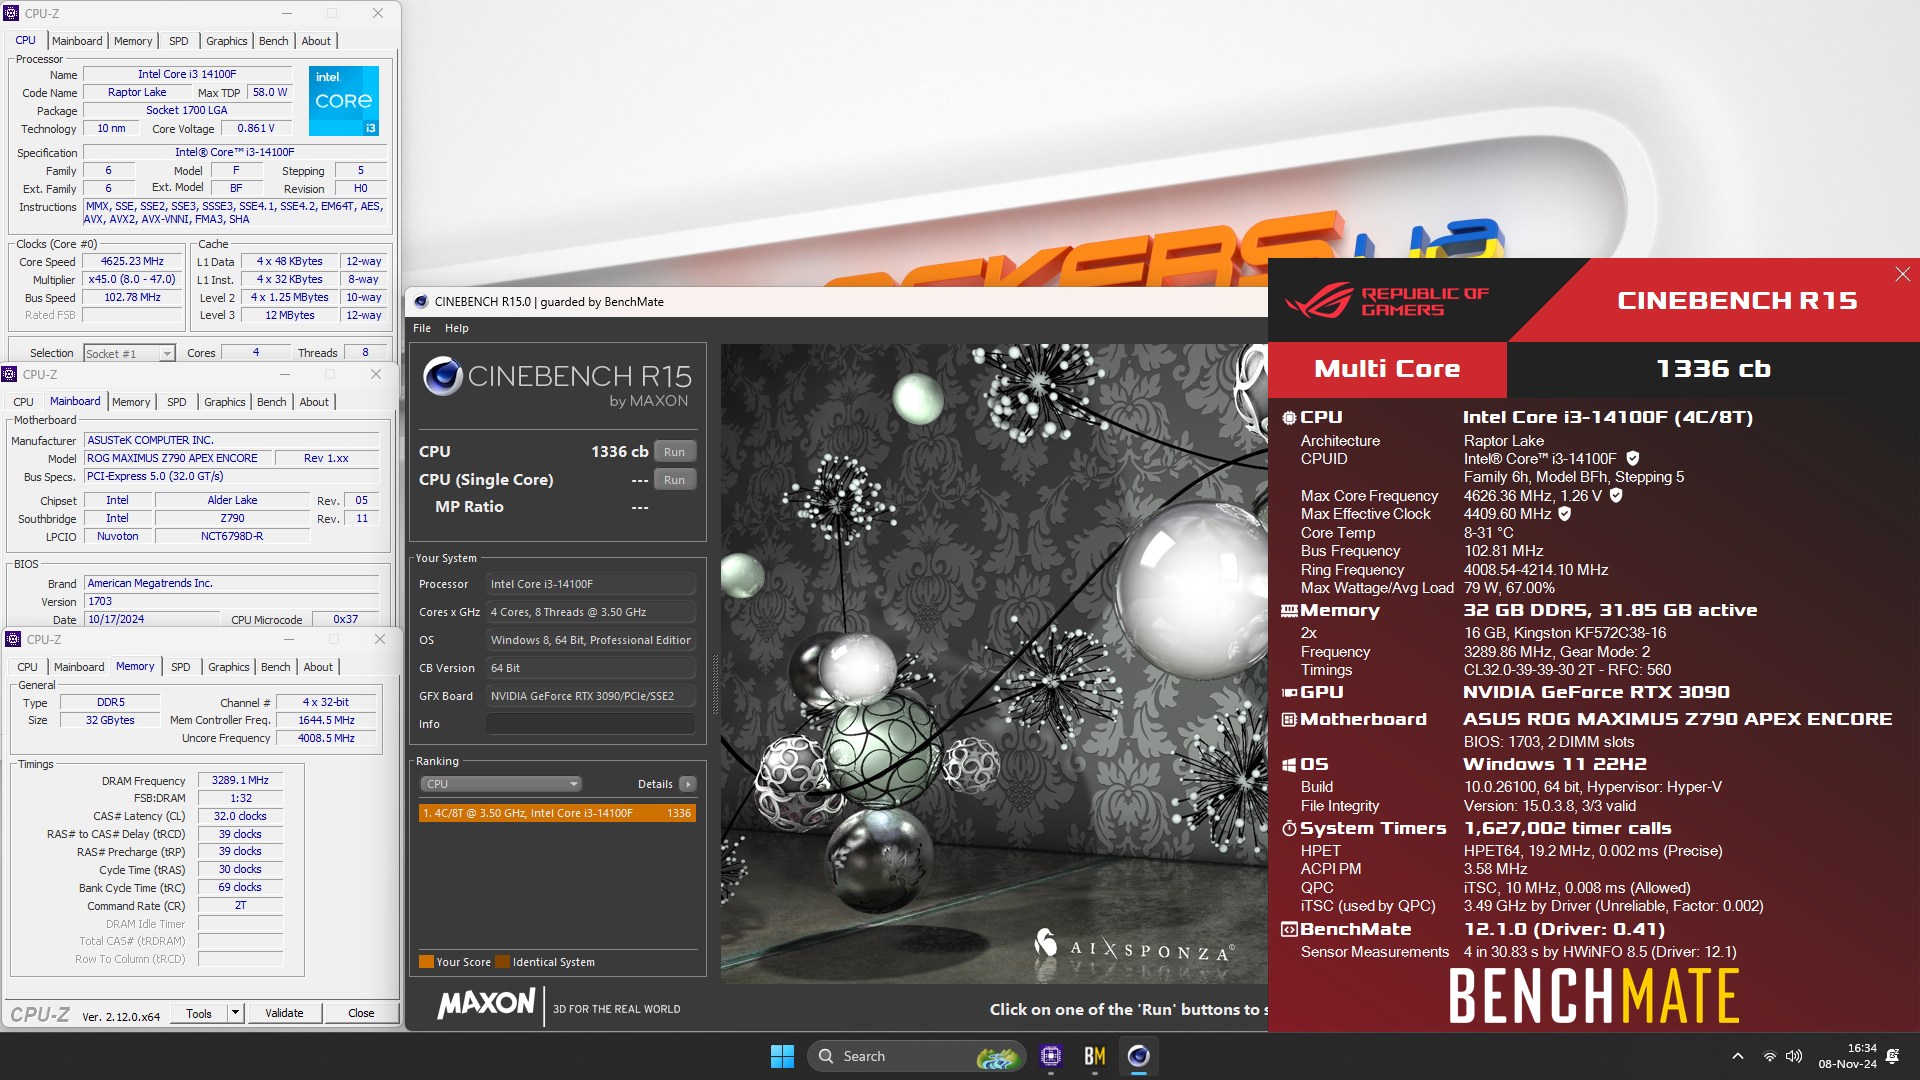Viewport: 1920px width, 1080px height.
Task: Click the Intel Core i3 logo badge
Action: pyautogui.click(x=344, y=100)
